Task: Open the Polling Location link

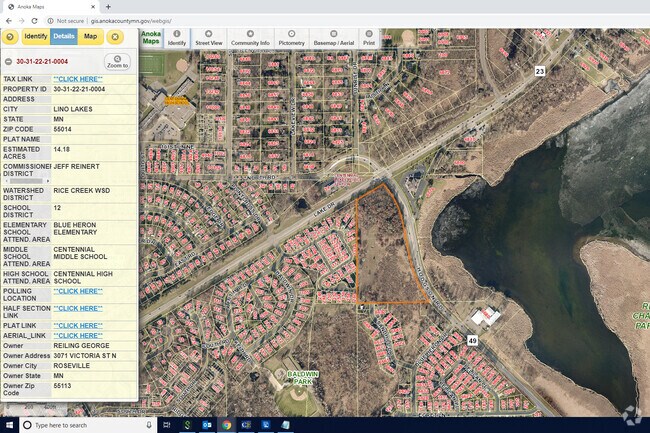Action: (x=78, y=291)
